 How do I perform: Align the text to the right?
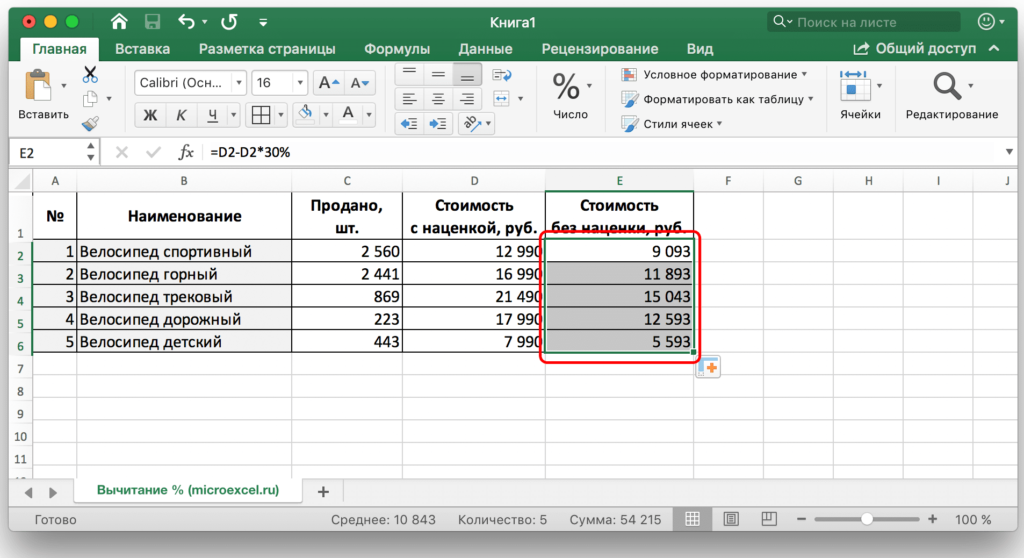(x=467, y=99)
